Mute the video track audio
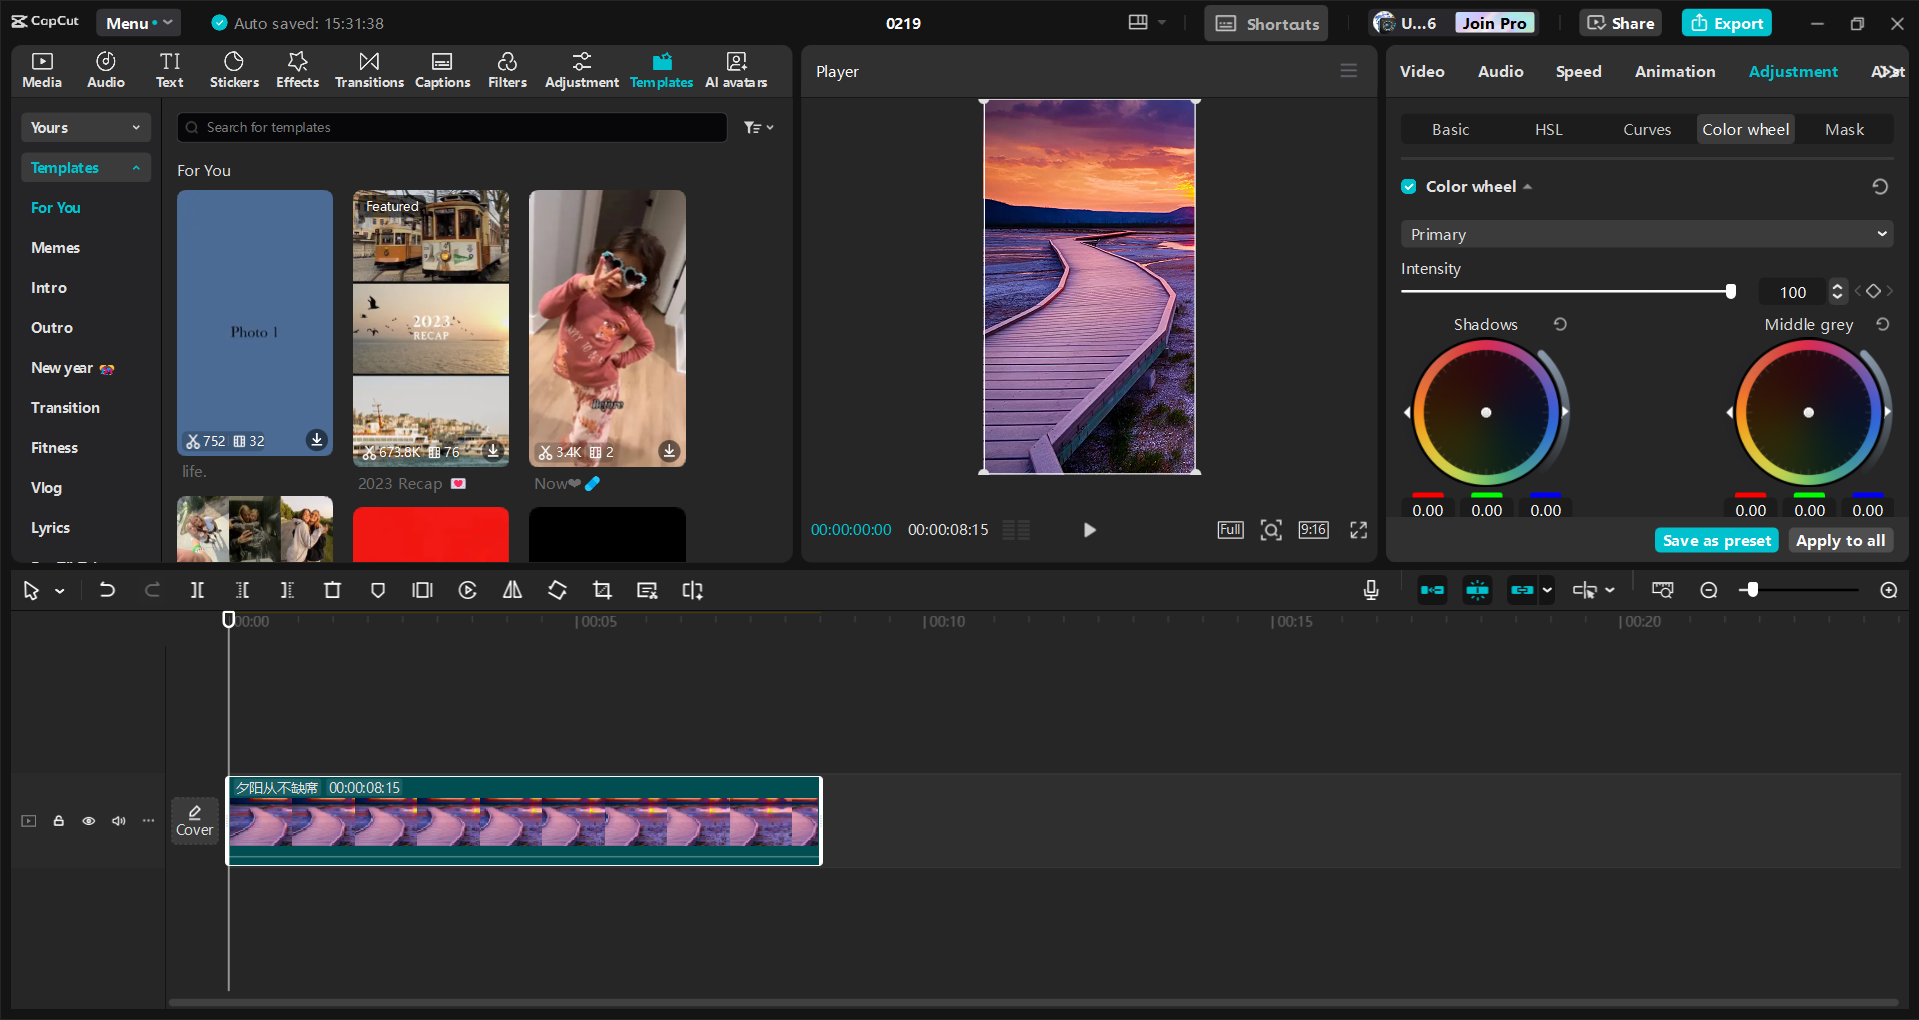The width and height of the screenshot is (1919, 1020). tap(118, 820)
